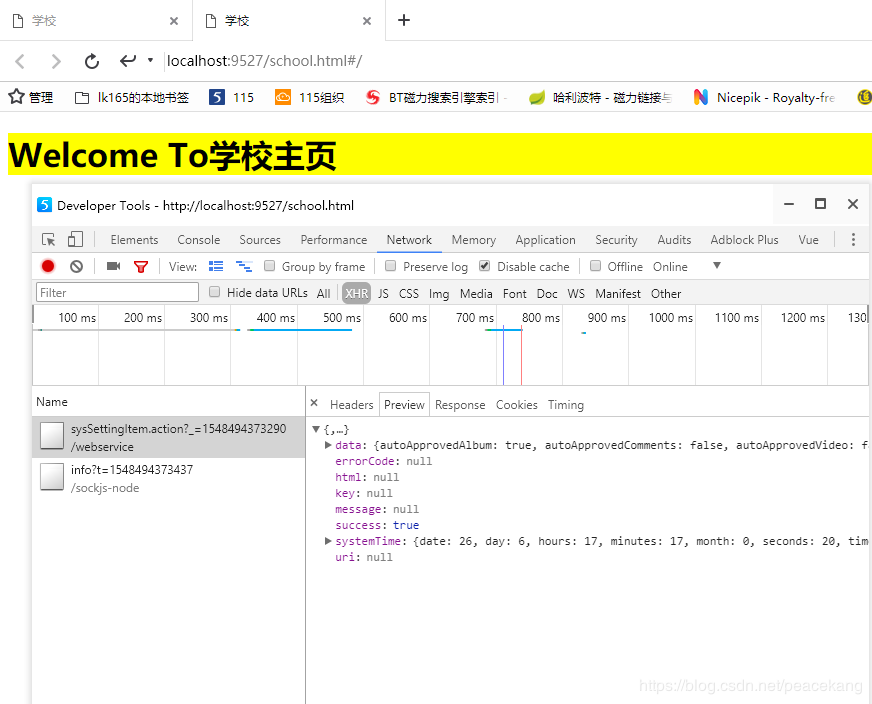This screenshot has height=704, width=872.
Task: Select the inspect element picker icon
Action: pyautogui.click(x=48, y=240)
